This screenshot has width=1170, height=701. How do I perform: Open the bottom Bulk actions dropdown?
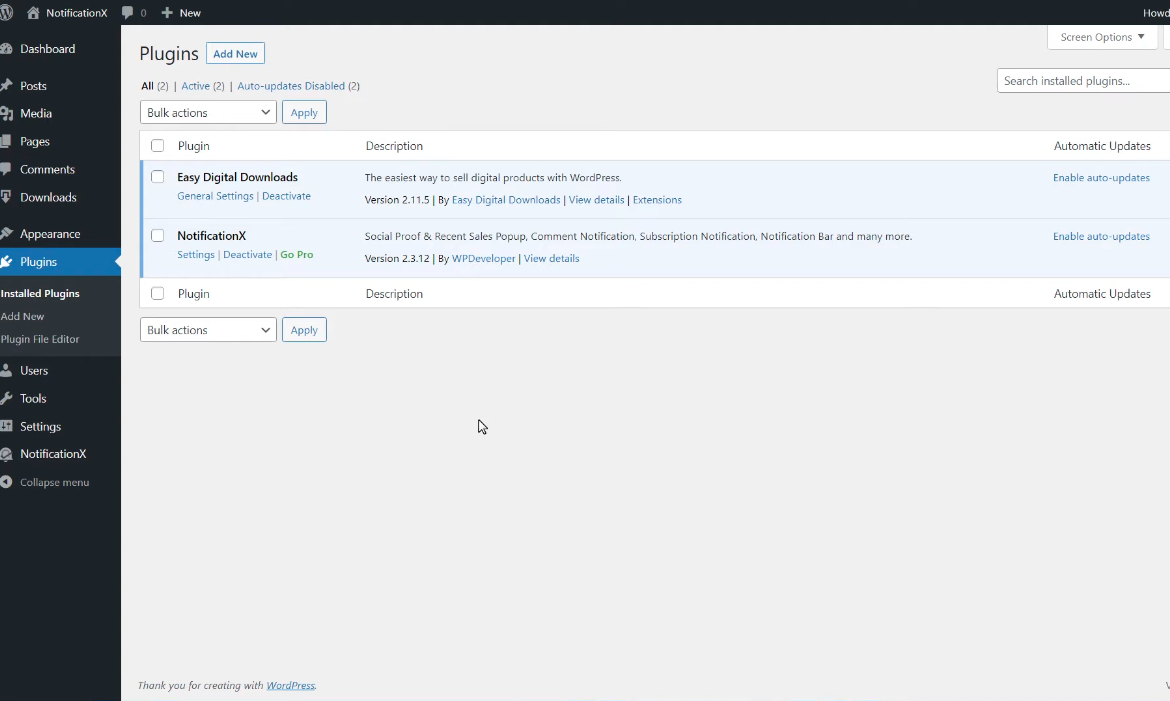click(208, 330)
